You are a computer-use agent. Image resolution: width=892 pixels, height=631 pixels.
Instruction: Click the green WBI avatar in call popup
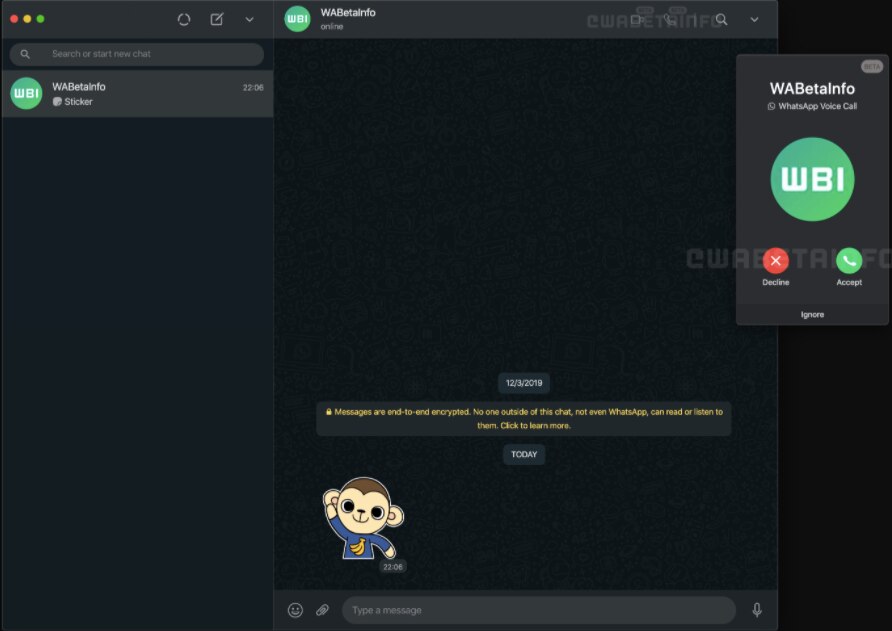[811, 180]
